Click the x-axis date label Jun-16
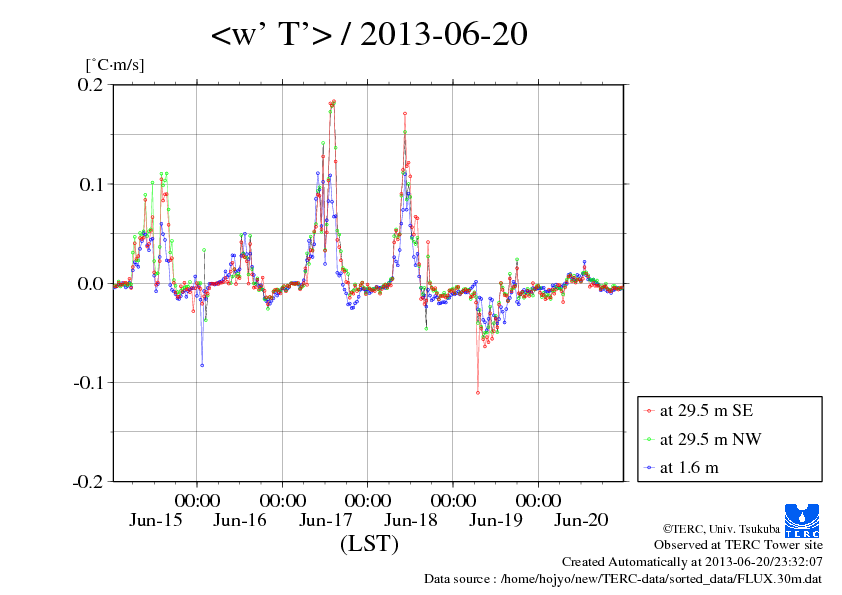The width and height of the screenshot is (842, 595). (239, 520)
